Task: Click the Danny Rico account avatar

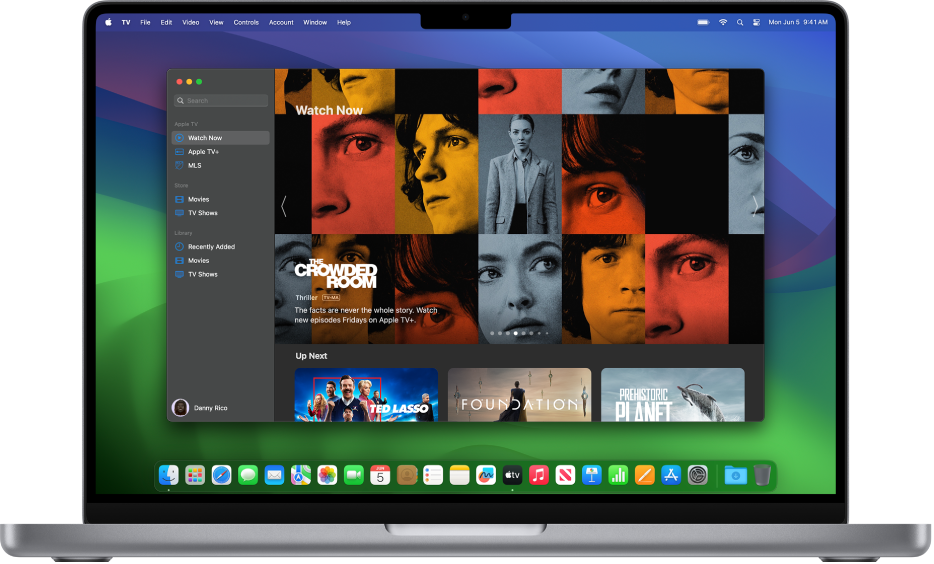Action: point(180,407)
